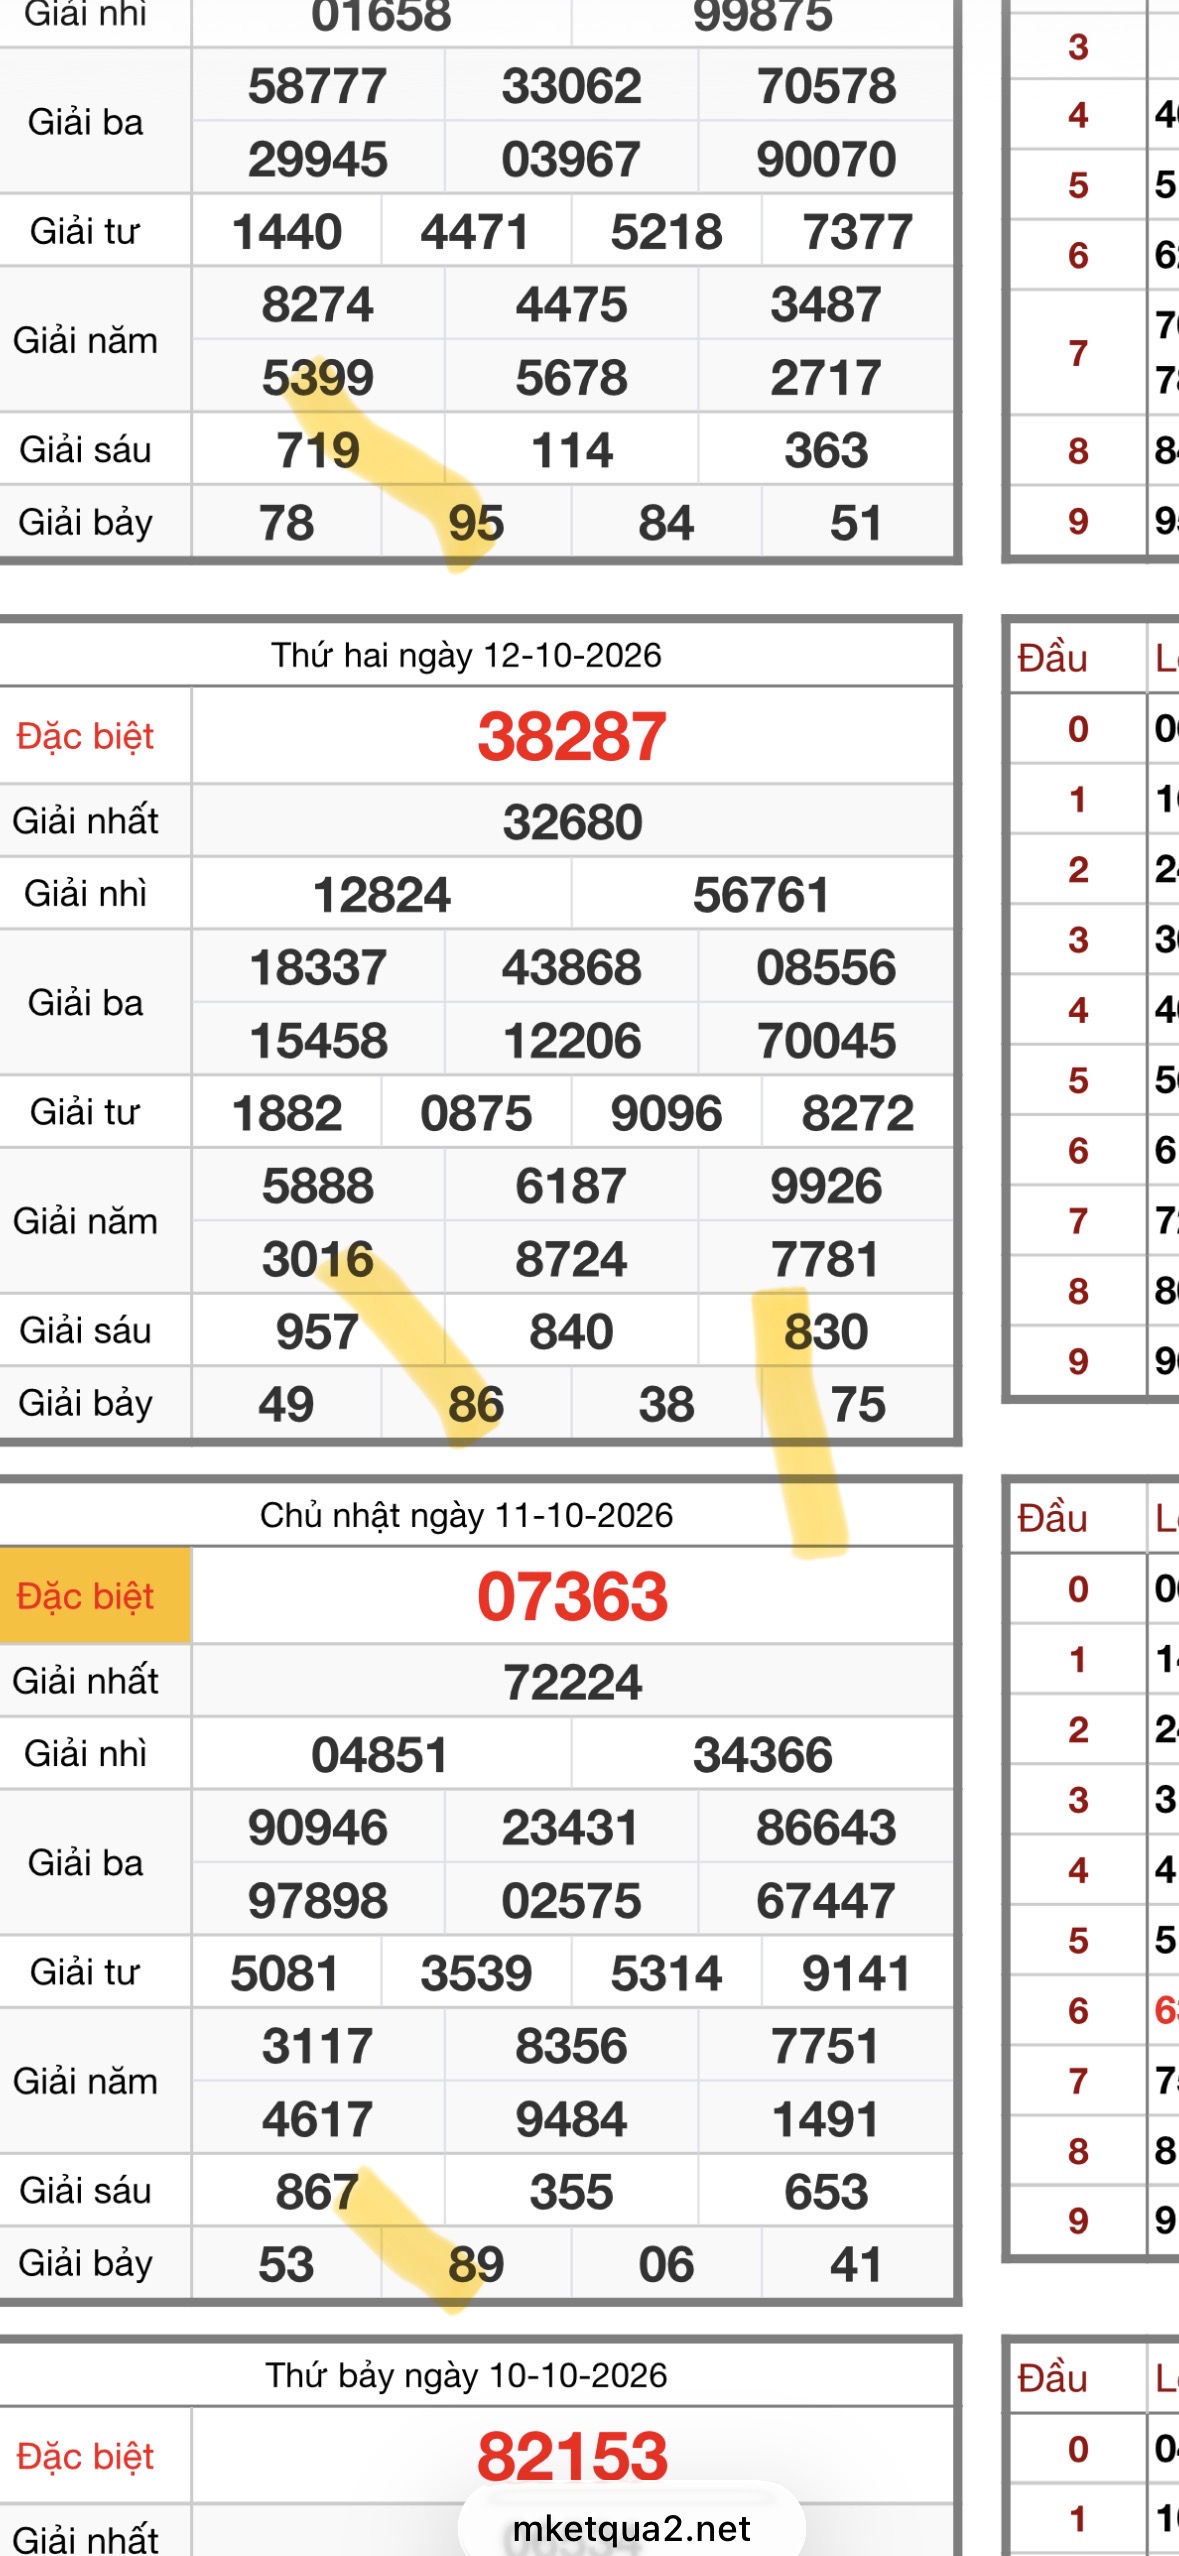Select fourth prize number 3539
The height and width of the screenshot is (2556, 1179).
[476, 1974]
